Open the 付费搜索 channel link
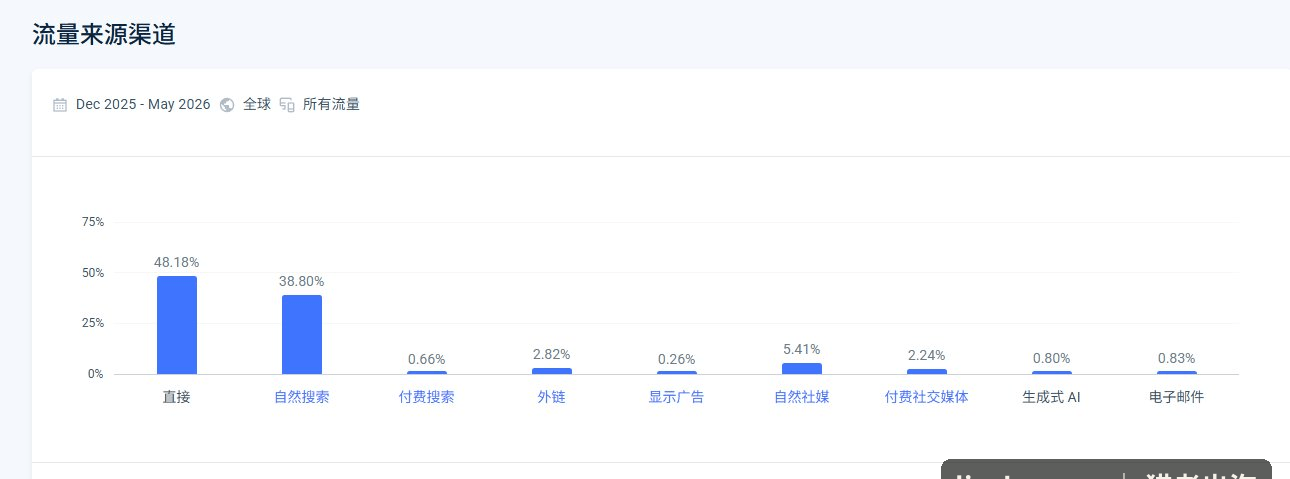This screenshot has height=479, width=1290. click(427, 397)
